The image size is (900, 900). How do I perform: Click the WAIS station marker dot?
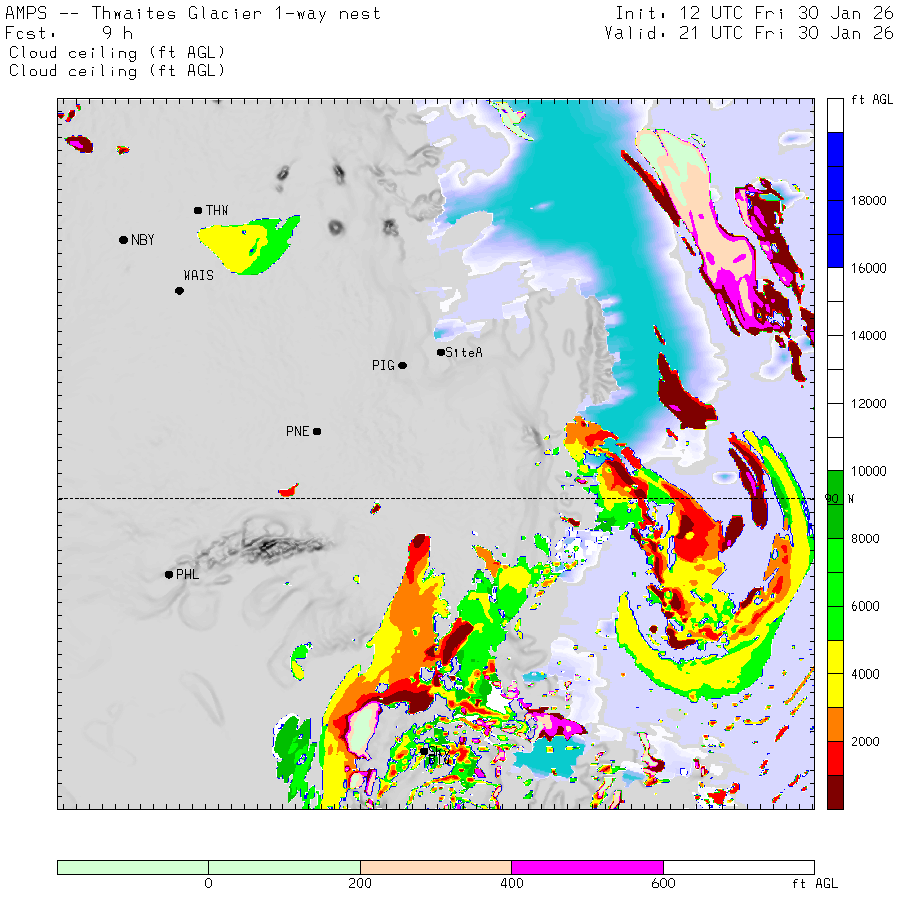pyautogui.click(x=179, y=291)
